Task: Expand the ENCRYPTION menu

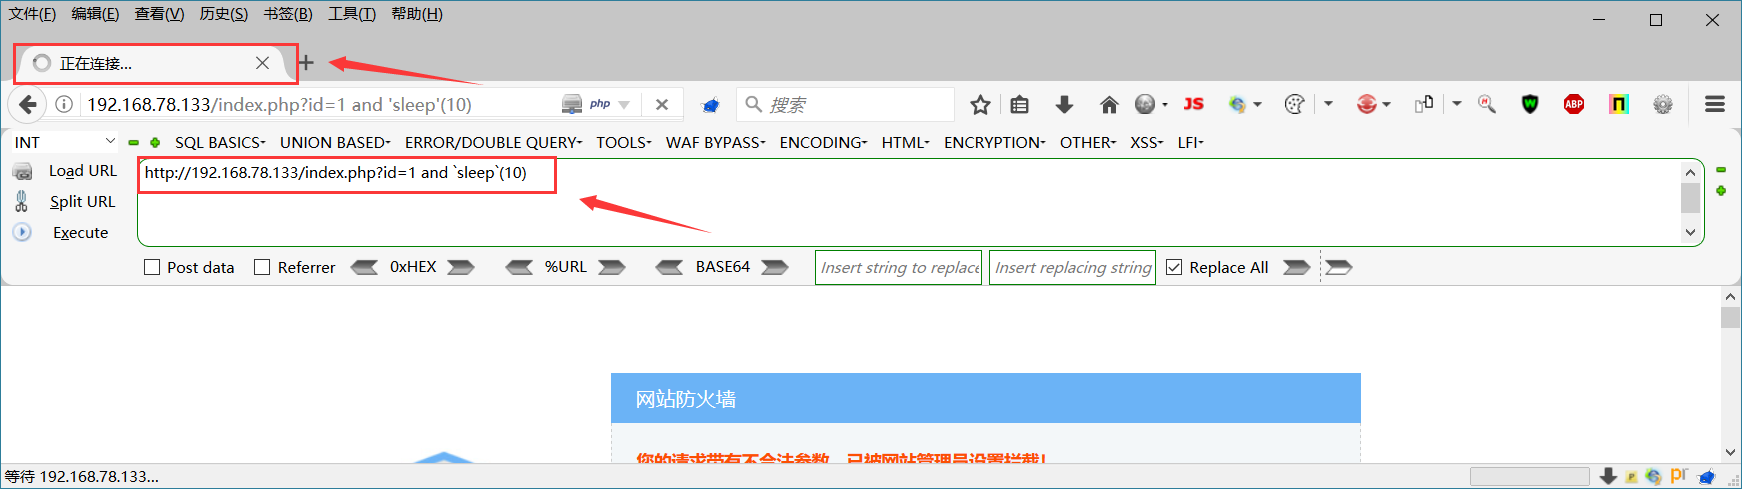Action: pyautogui.click(x=995, y=142)
